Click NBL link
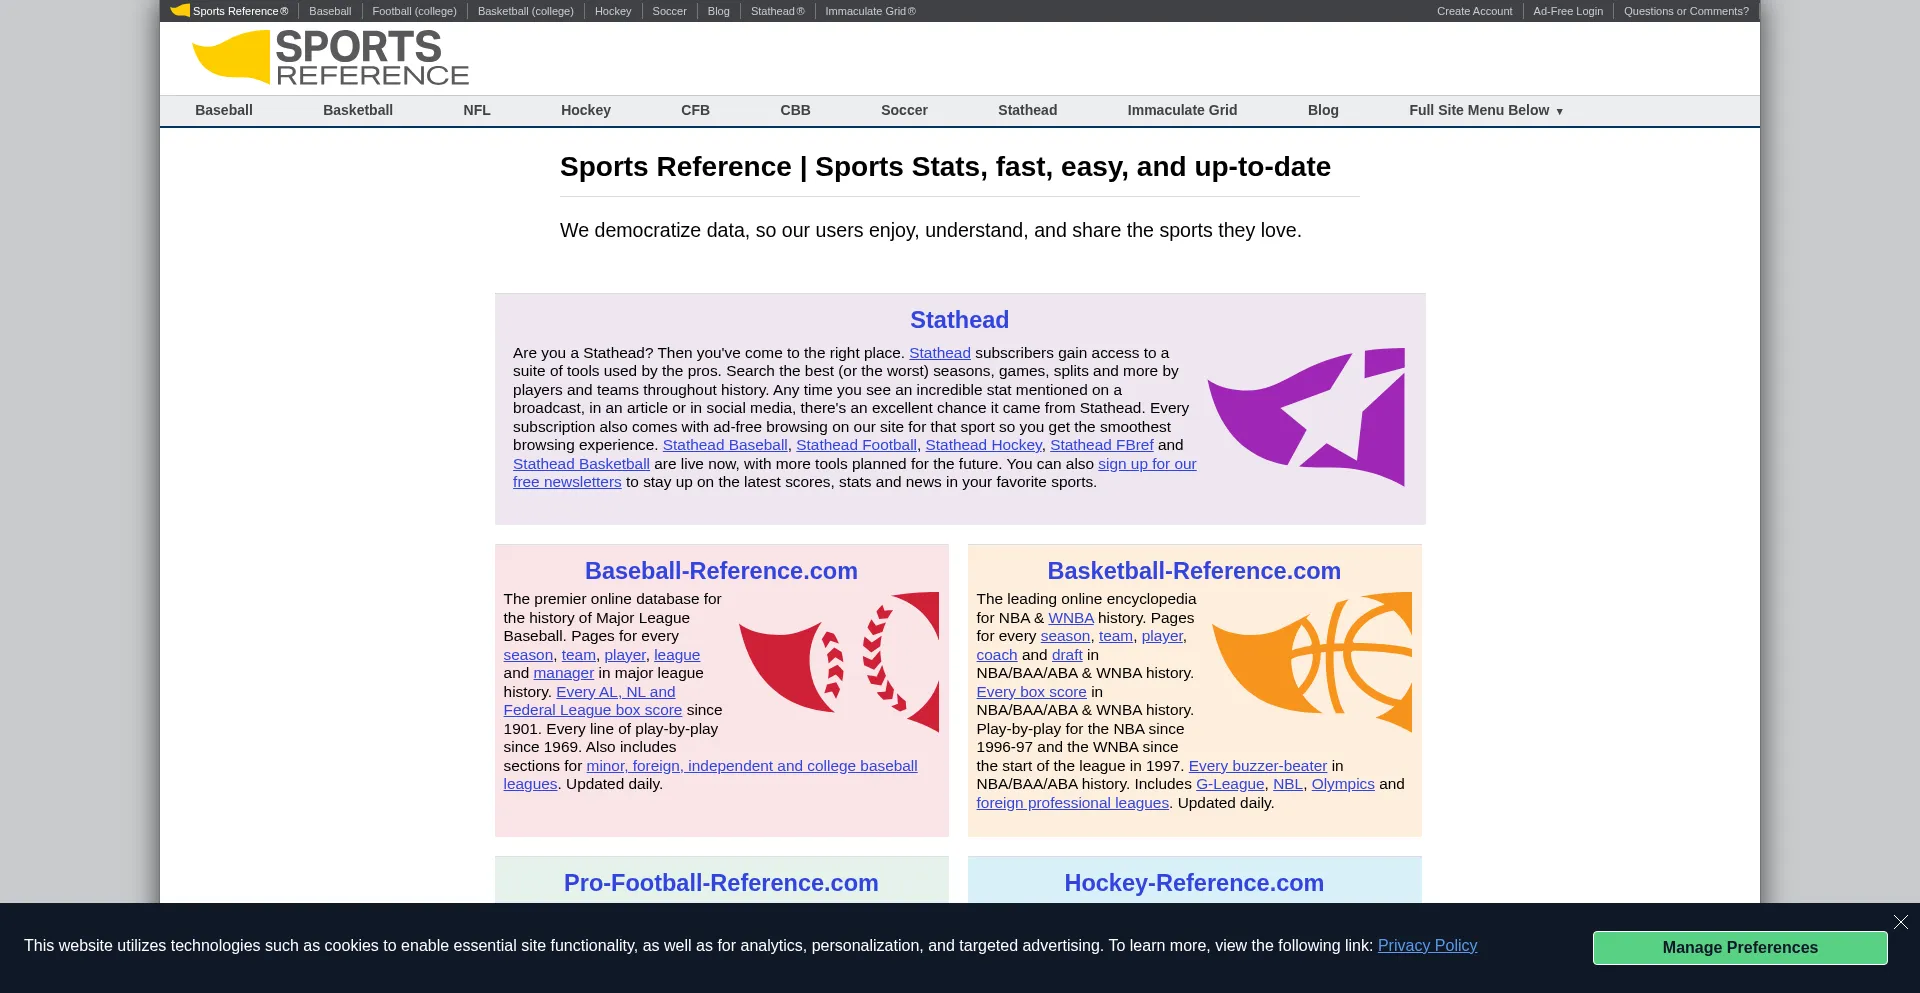The height and width of the screenshot is (993, 1920). coord(1288,784)
